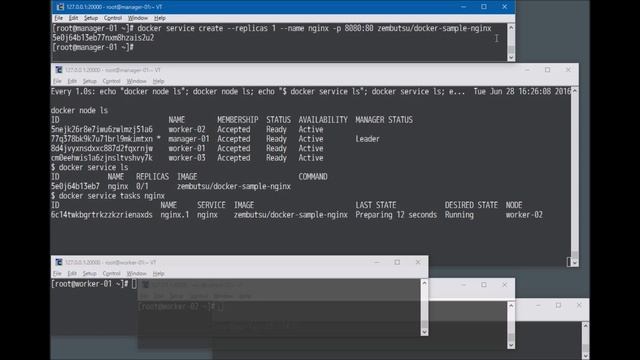Image resolution: width=640 pixels, height=360 pixels.
Task: Click the worker-02 node name row
Action: click(187, 129)
